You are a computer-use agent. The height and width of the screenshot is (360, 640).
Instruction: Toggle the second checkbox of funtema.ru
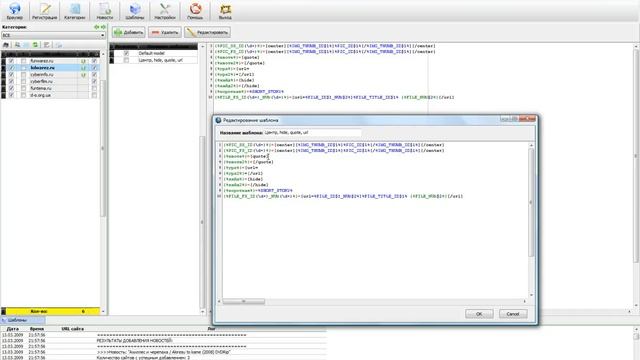24,89
